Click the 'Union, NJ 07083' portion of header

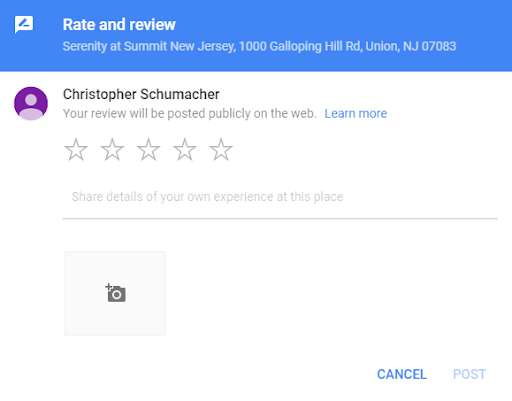(x=411, y=46)
